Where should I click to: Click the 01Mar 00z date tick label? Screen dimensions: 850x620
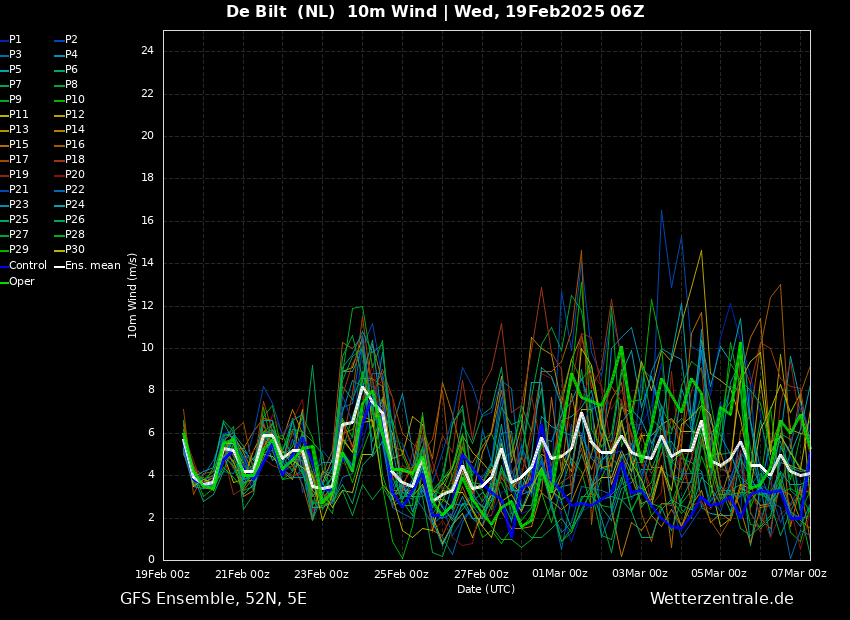coord(560,574)
